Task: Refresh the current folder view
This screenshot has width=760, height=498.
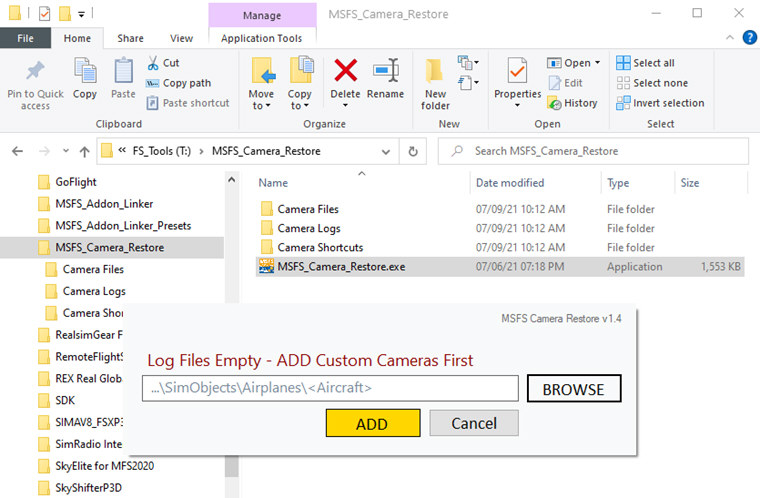Action: tap(413, 151)
